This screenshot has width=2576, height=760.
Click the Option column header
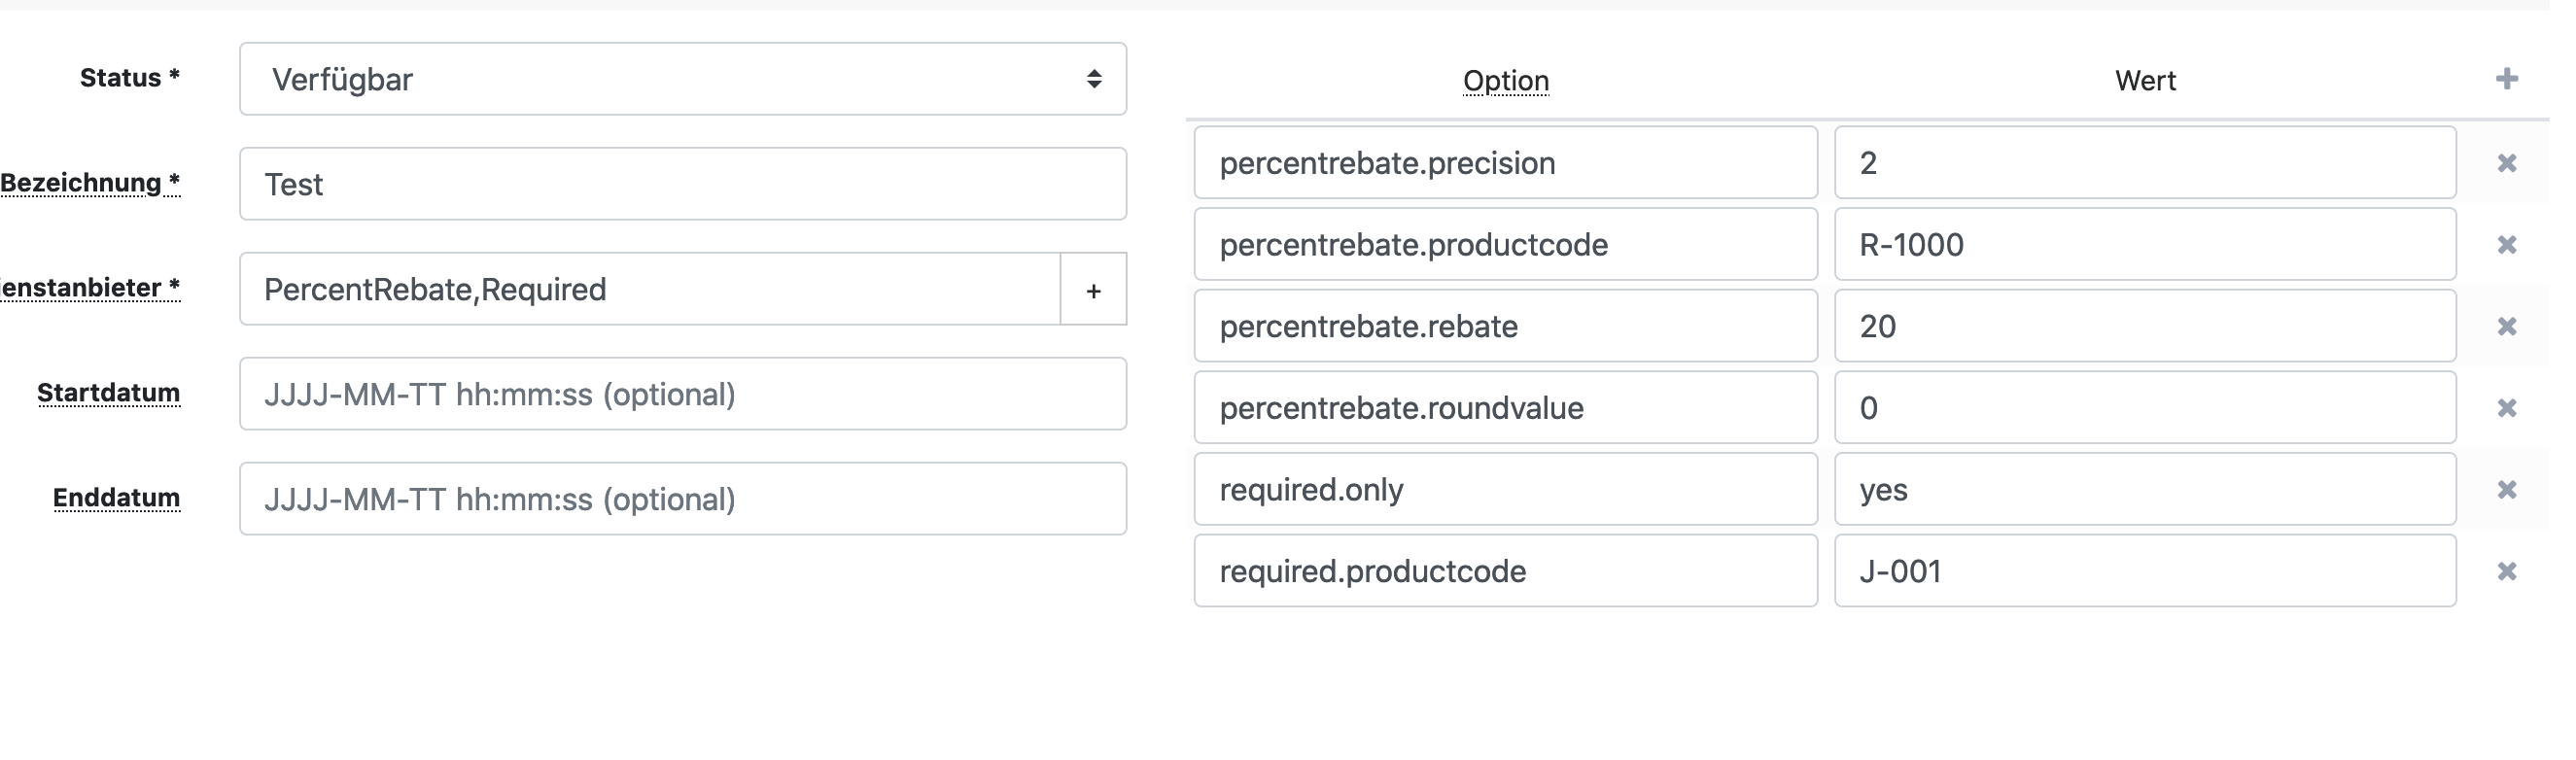click(x=1506, y=81)
